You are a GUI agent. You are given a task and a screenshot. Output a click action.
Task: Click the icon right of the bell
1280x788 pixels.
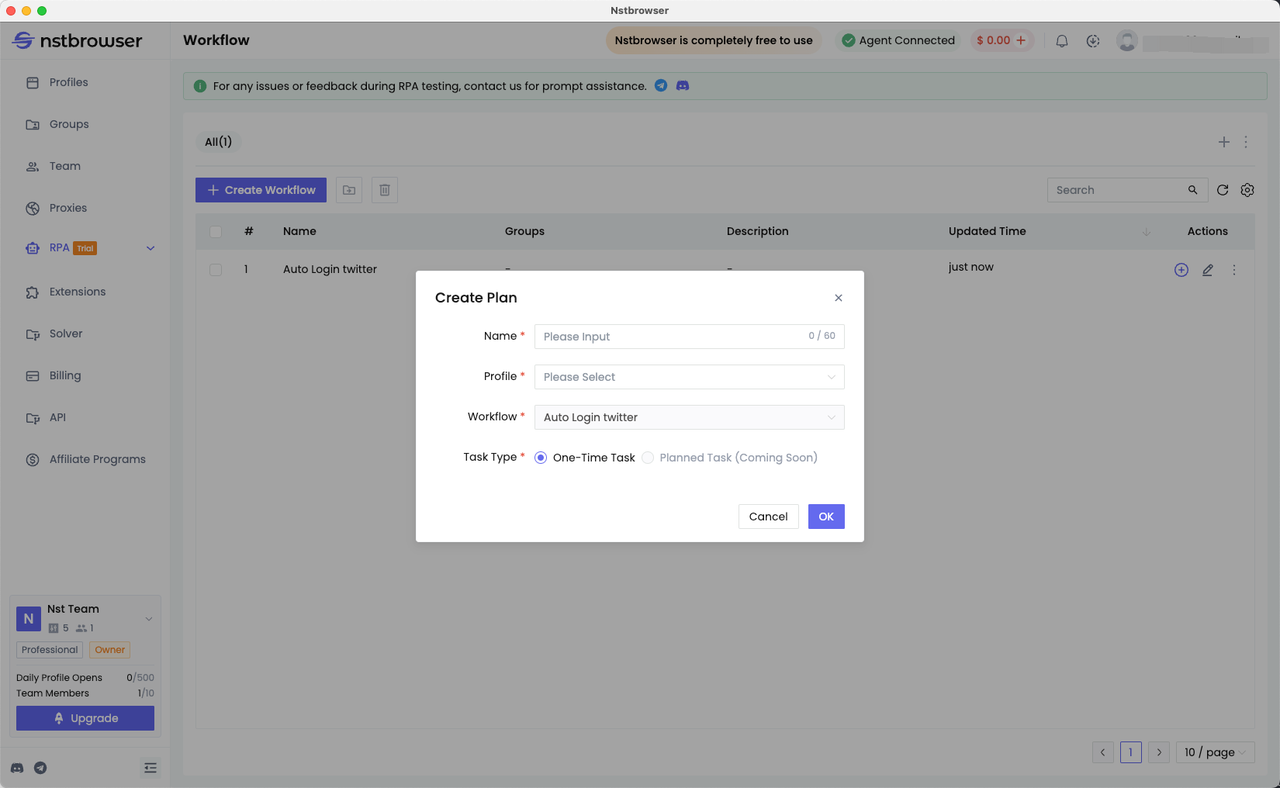click(x=1093, y=41)
